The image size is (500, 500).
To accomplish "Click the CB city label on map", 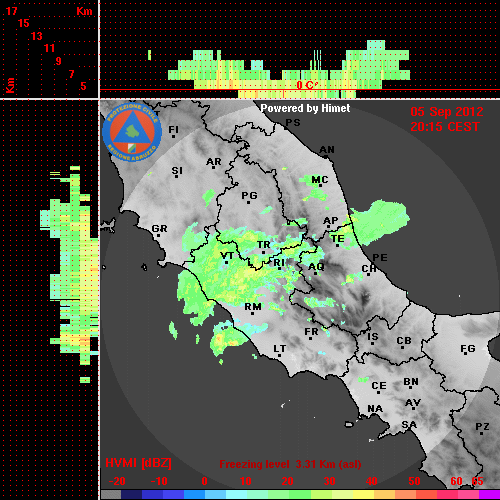I will [404, 341].
